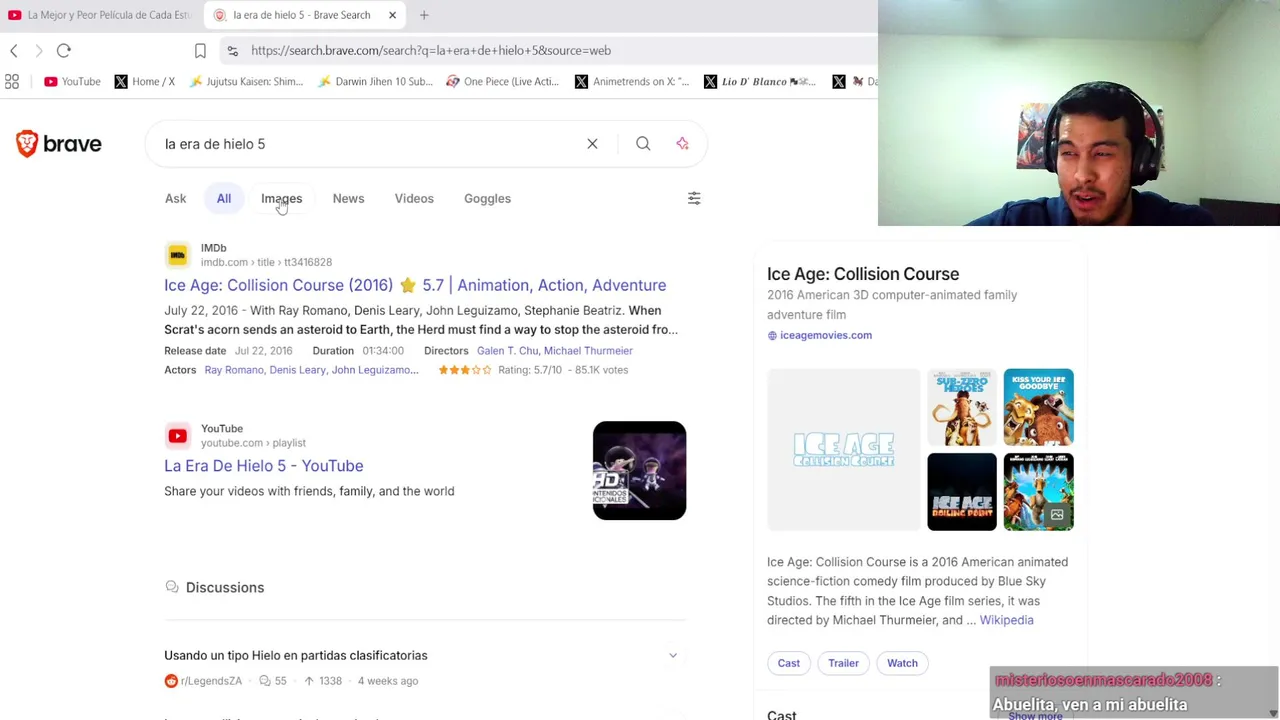Click the 'Rating: 5.7/10 - 85.1K votes' text
1280x720 pixels.
[563, 370]
